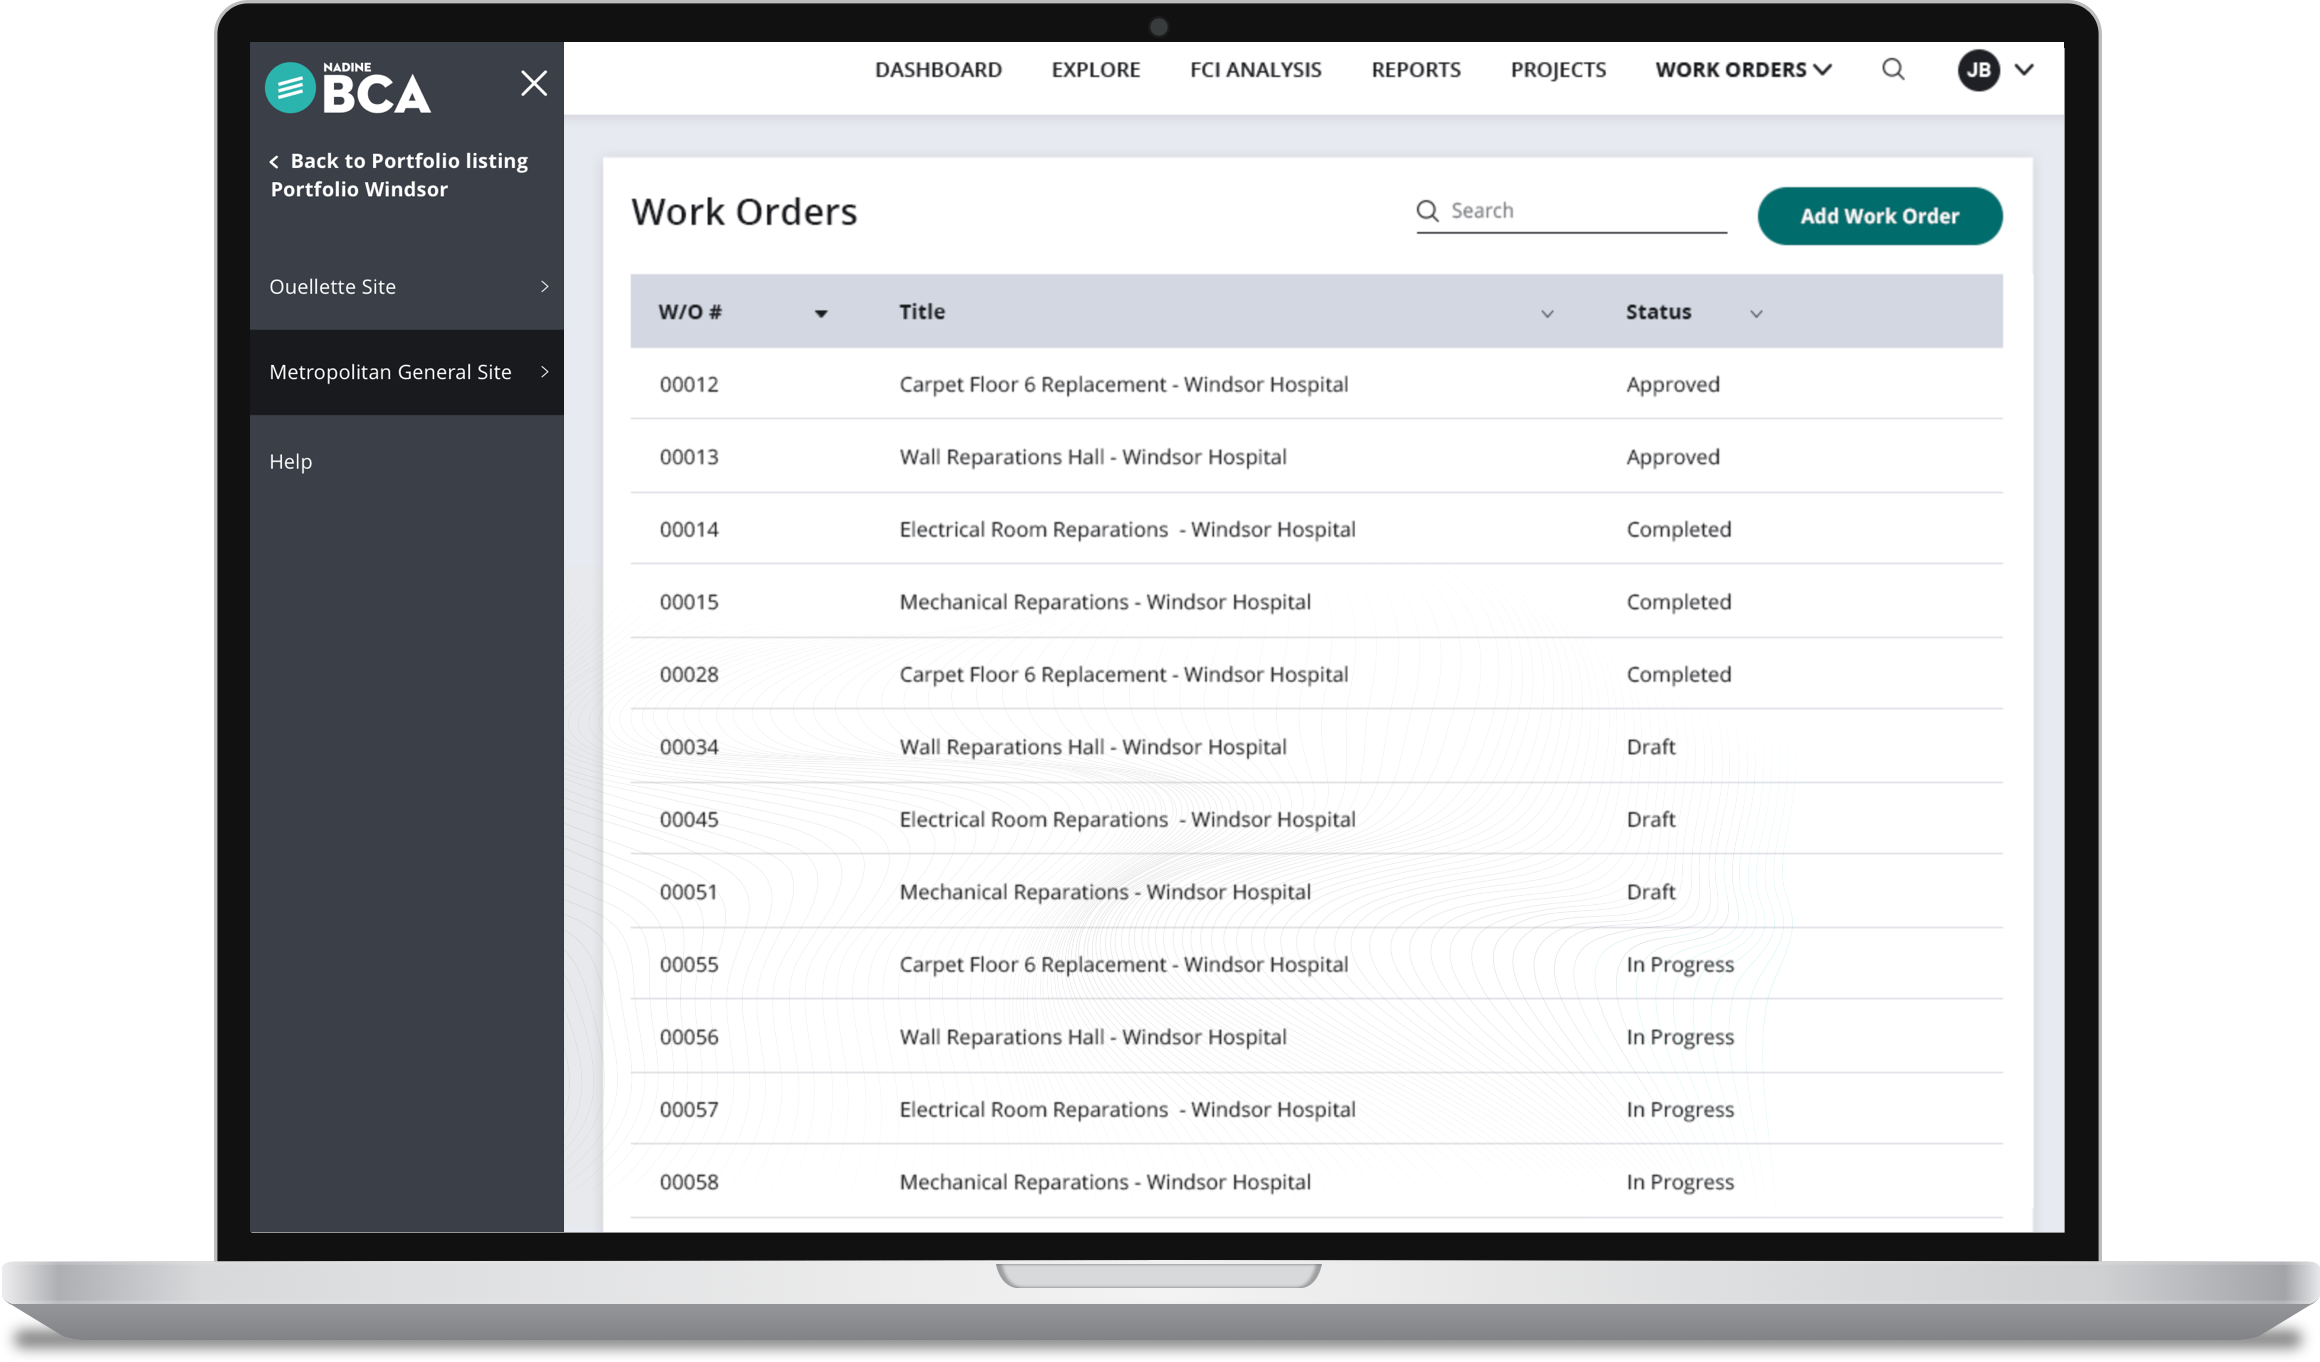Viewport: 2320px width, 1362px height.
Task: Open Electrical Room Reparations title in row 00045
Action: [x=1127, y=820]
